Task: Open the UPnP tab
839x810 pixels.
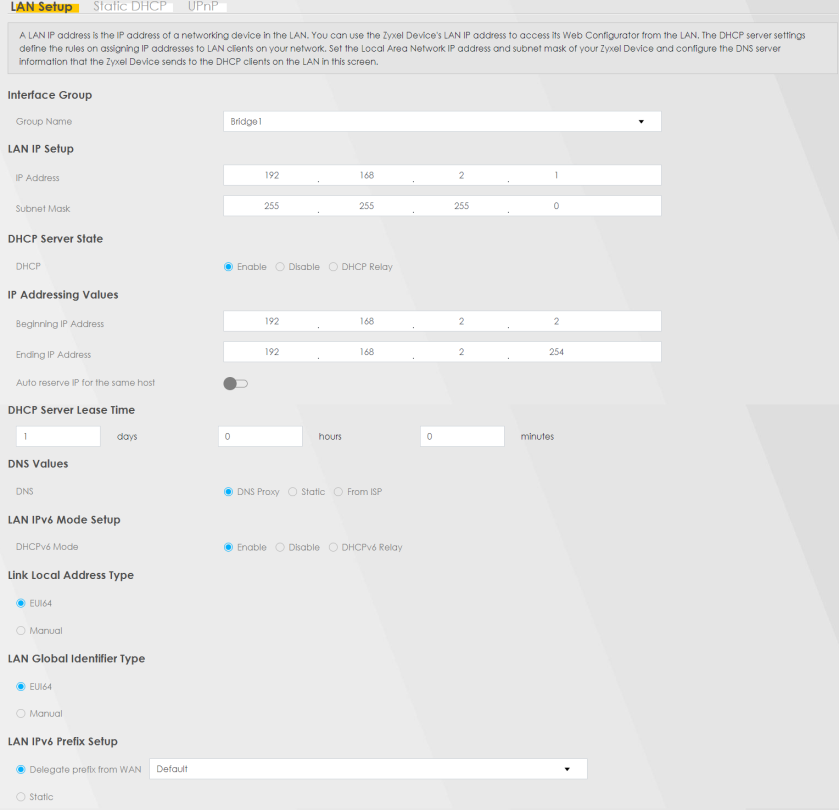Action: point(203,7)
